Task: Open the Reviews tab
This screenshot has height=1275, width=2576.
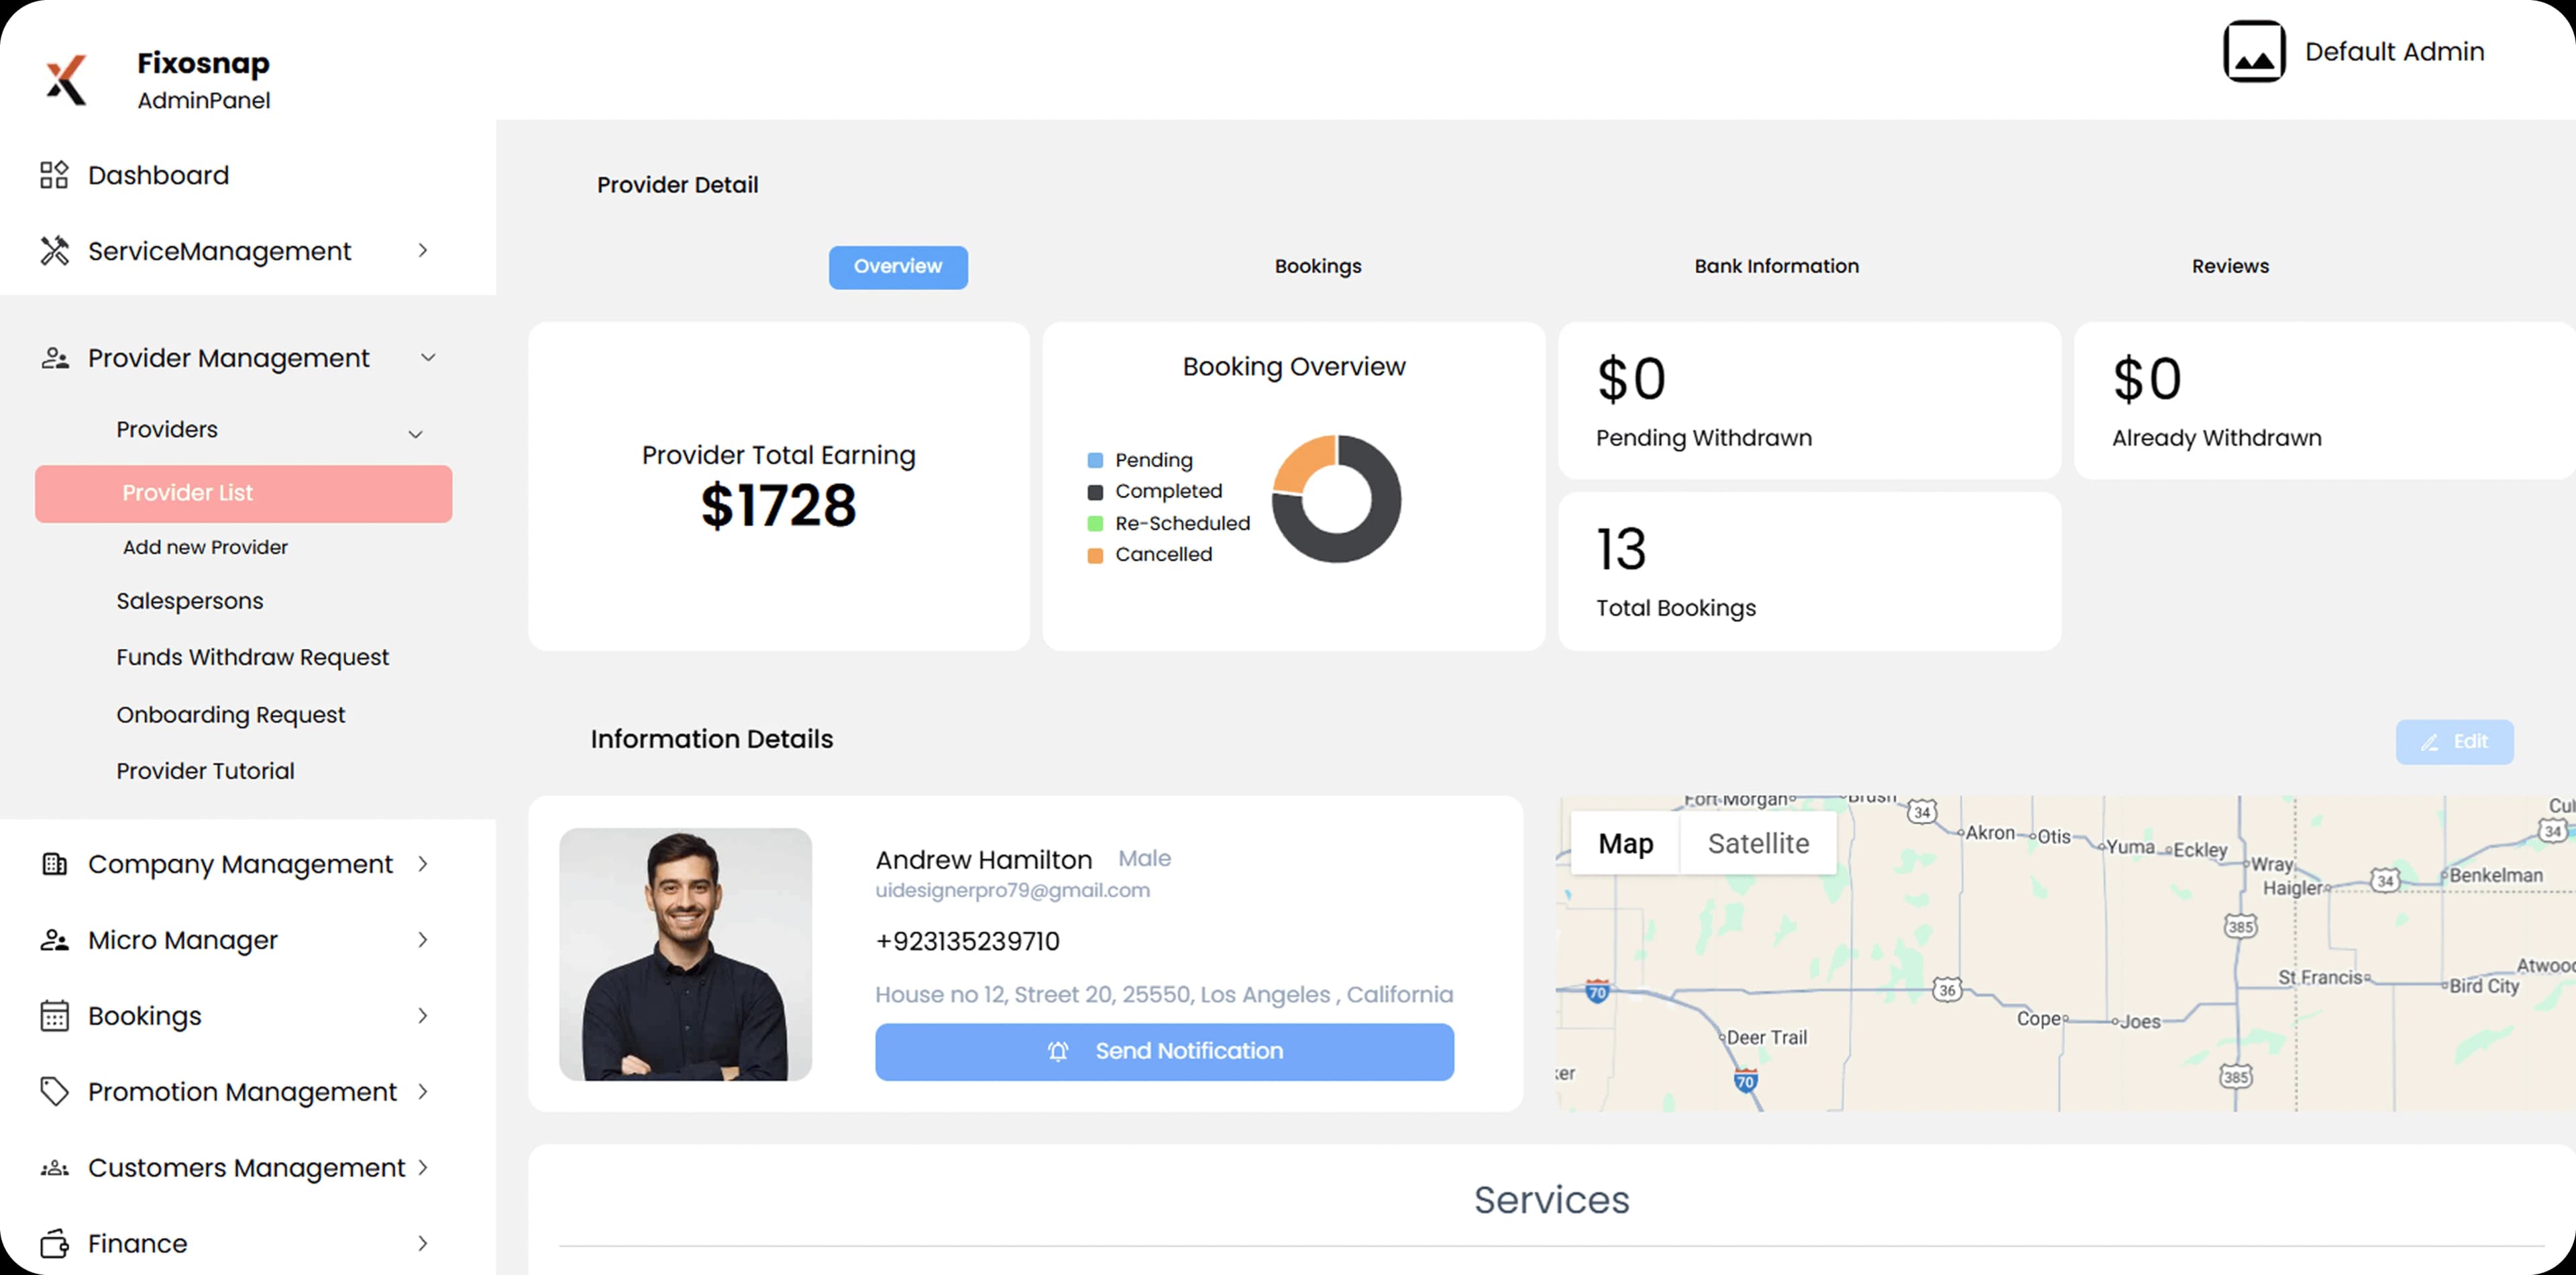Action: pyautogui.click(x=2229, y=266)
